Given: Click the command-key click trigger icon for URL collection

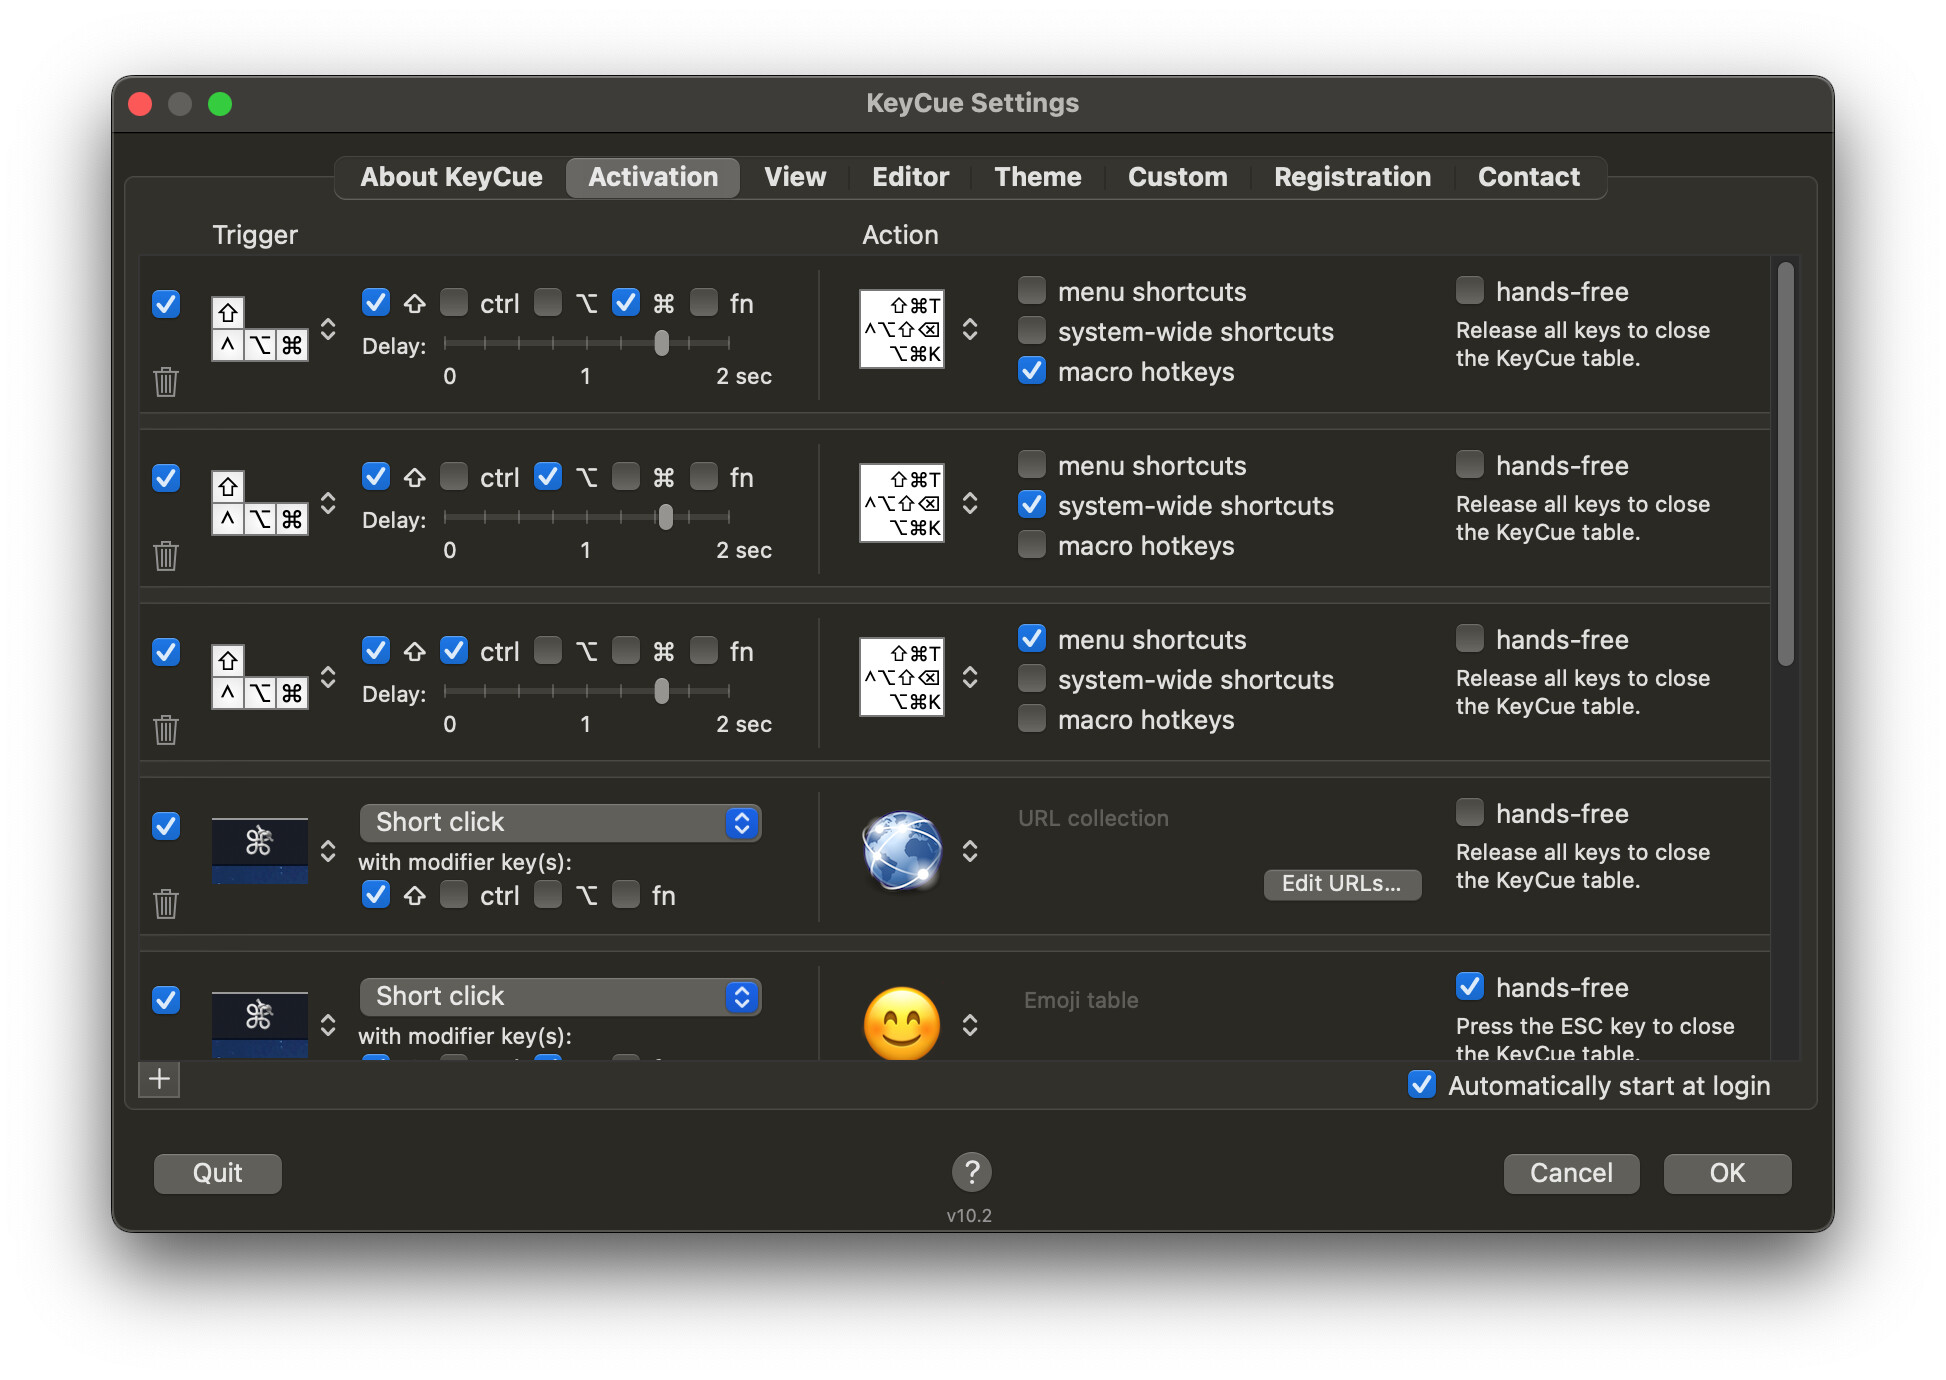Looking at the screenshot, I should (x=260, y=851).
